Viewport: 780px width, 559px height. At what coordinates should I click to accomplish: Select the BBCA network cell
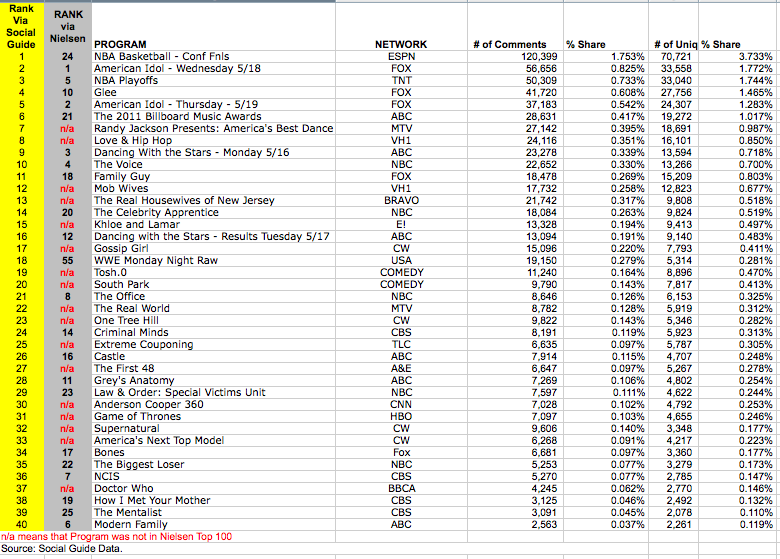pyautogui.click(x=401, y=488)
